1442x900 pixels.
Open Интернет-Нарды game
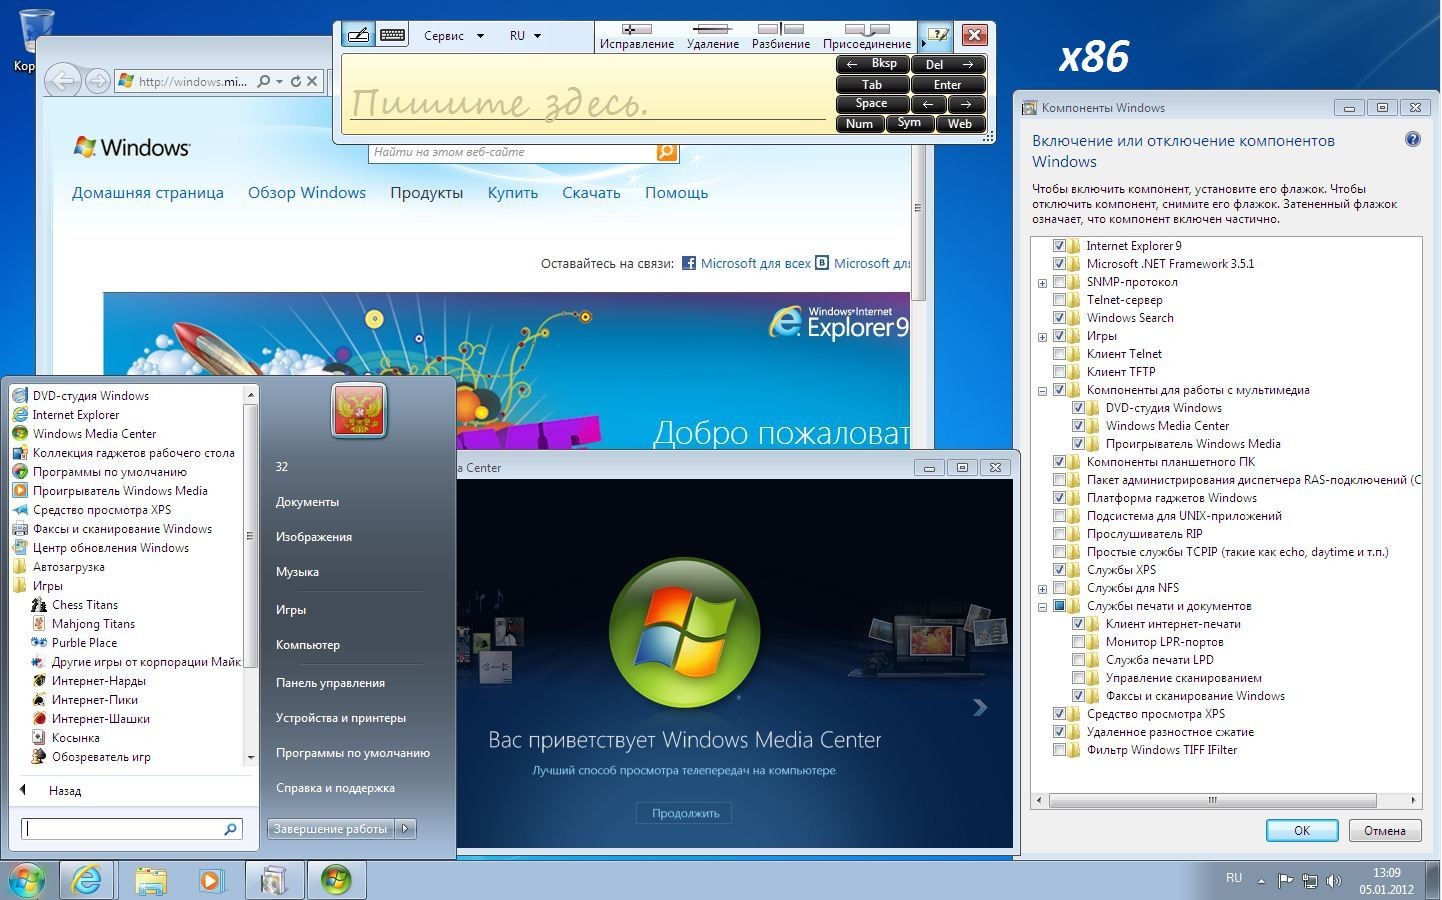point(98,681)
